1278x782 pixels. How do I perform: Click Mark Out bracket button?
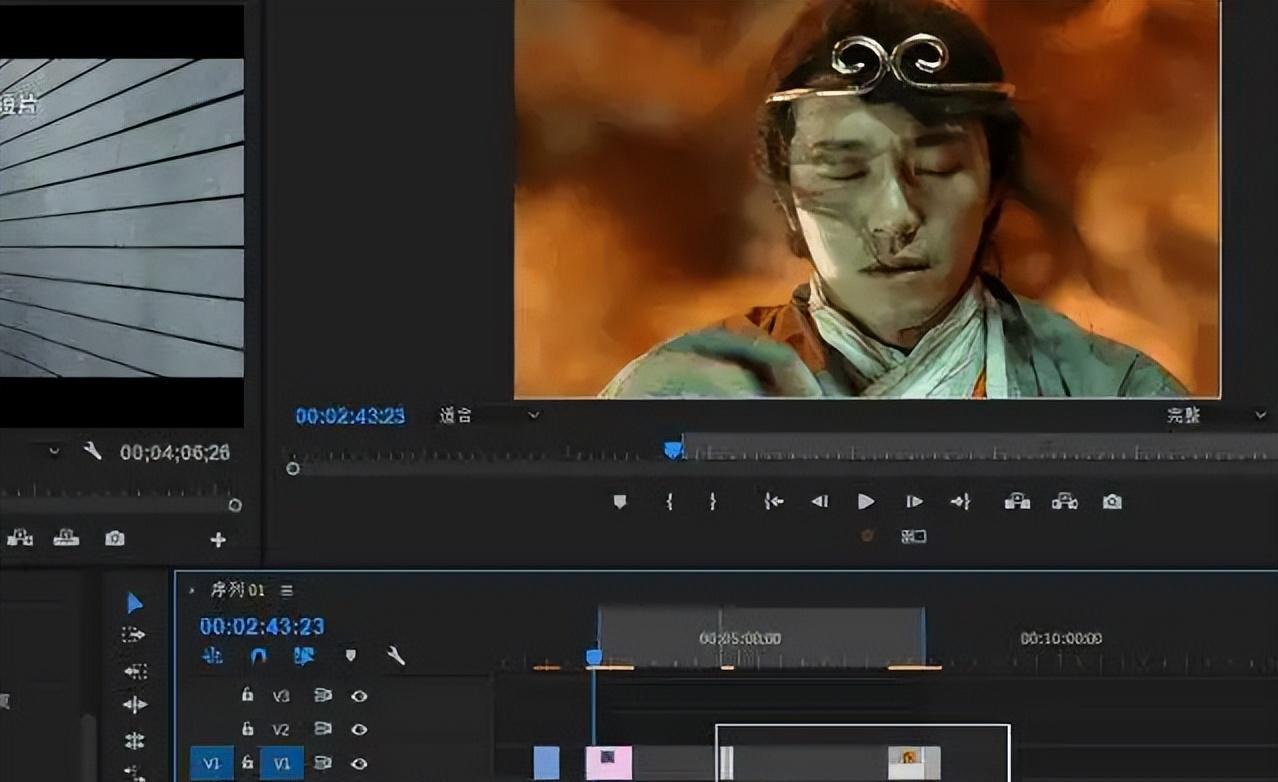coord(712,502)
